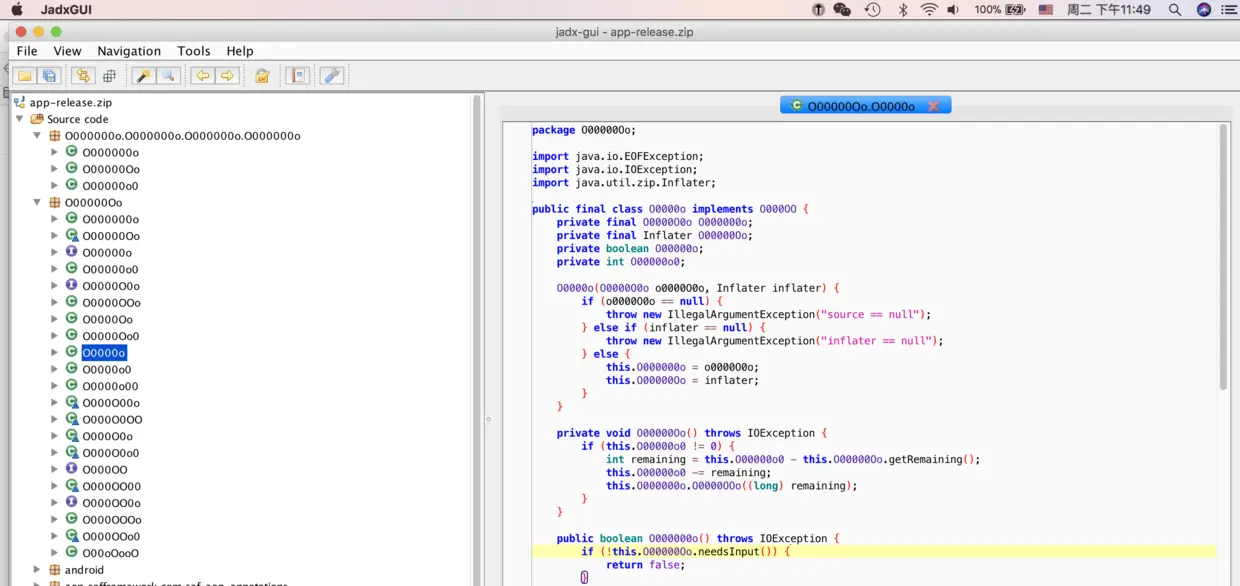Image resolution: width=1240 pixels, height=586 pixels.
Task: Expand the O000OO interface node
Action: (55, 469)
